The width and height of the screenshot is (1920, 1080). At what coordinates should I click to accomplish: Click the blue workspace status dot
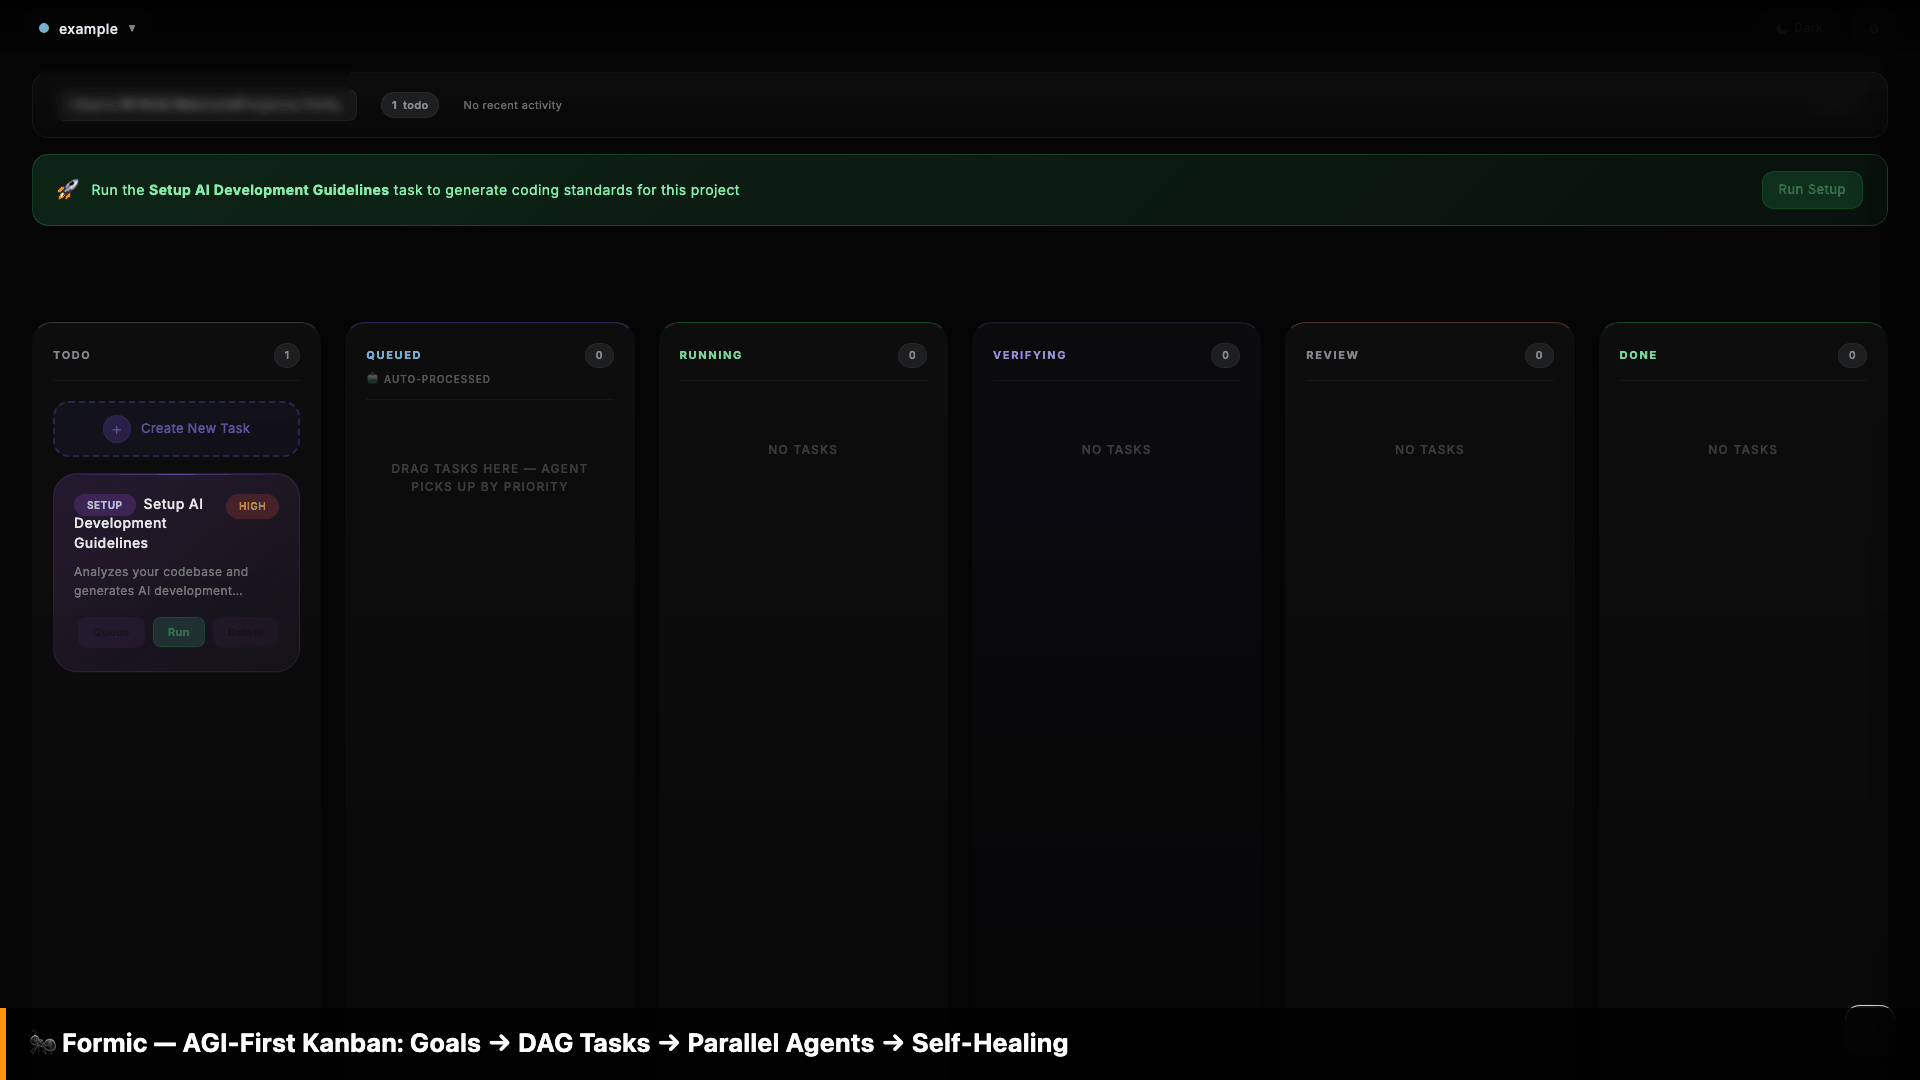pos(44,29)
